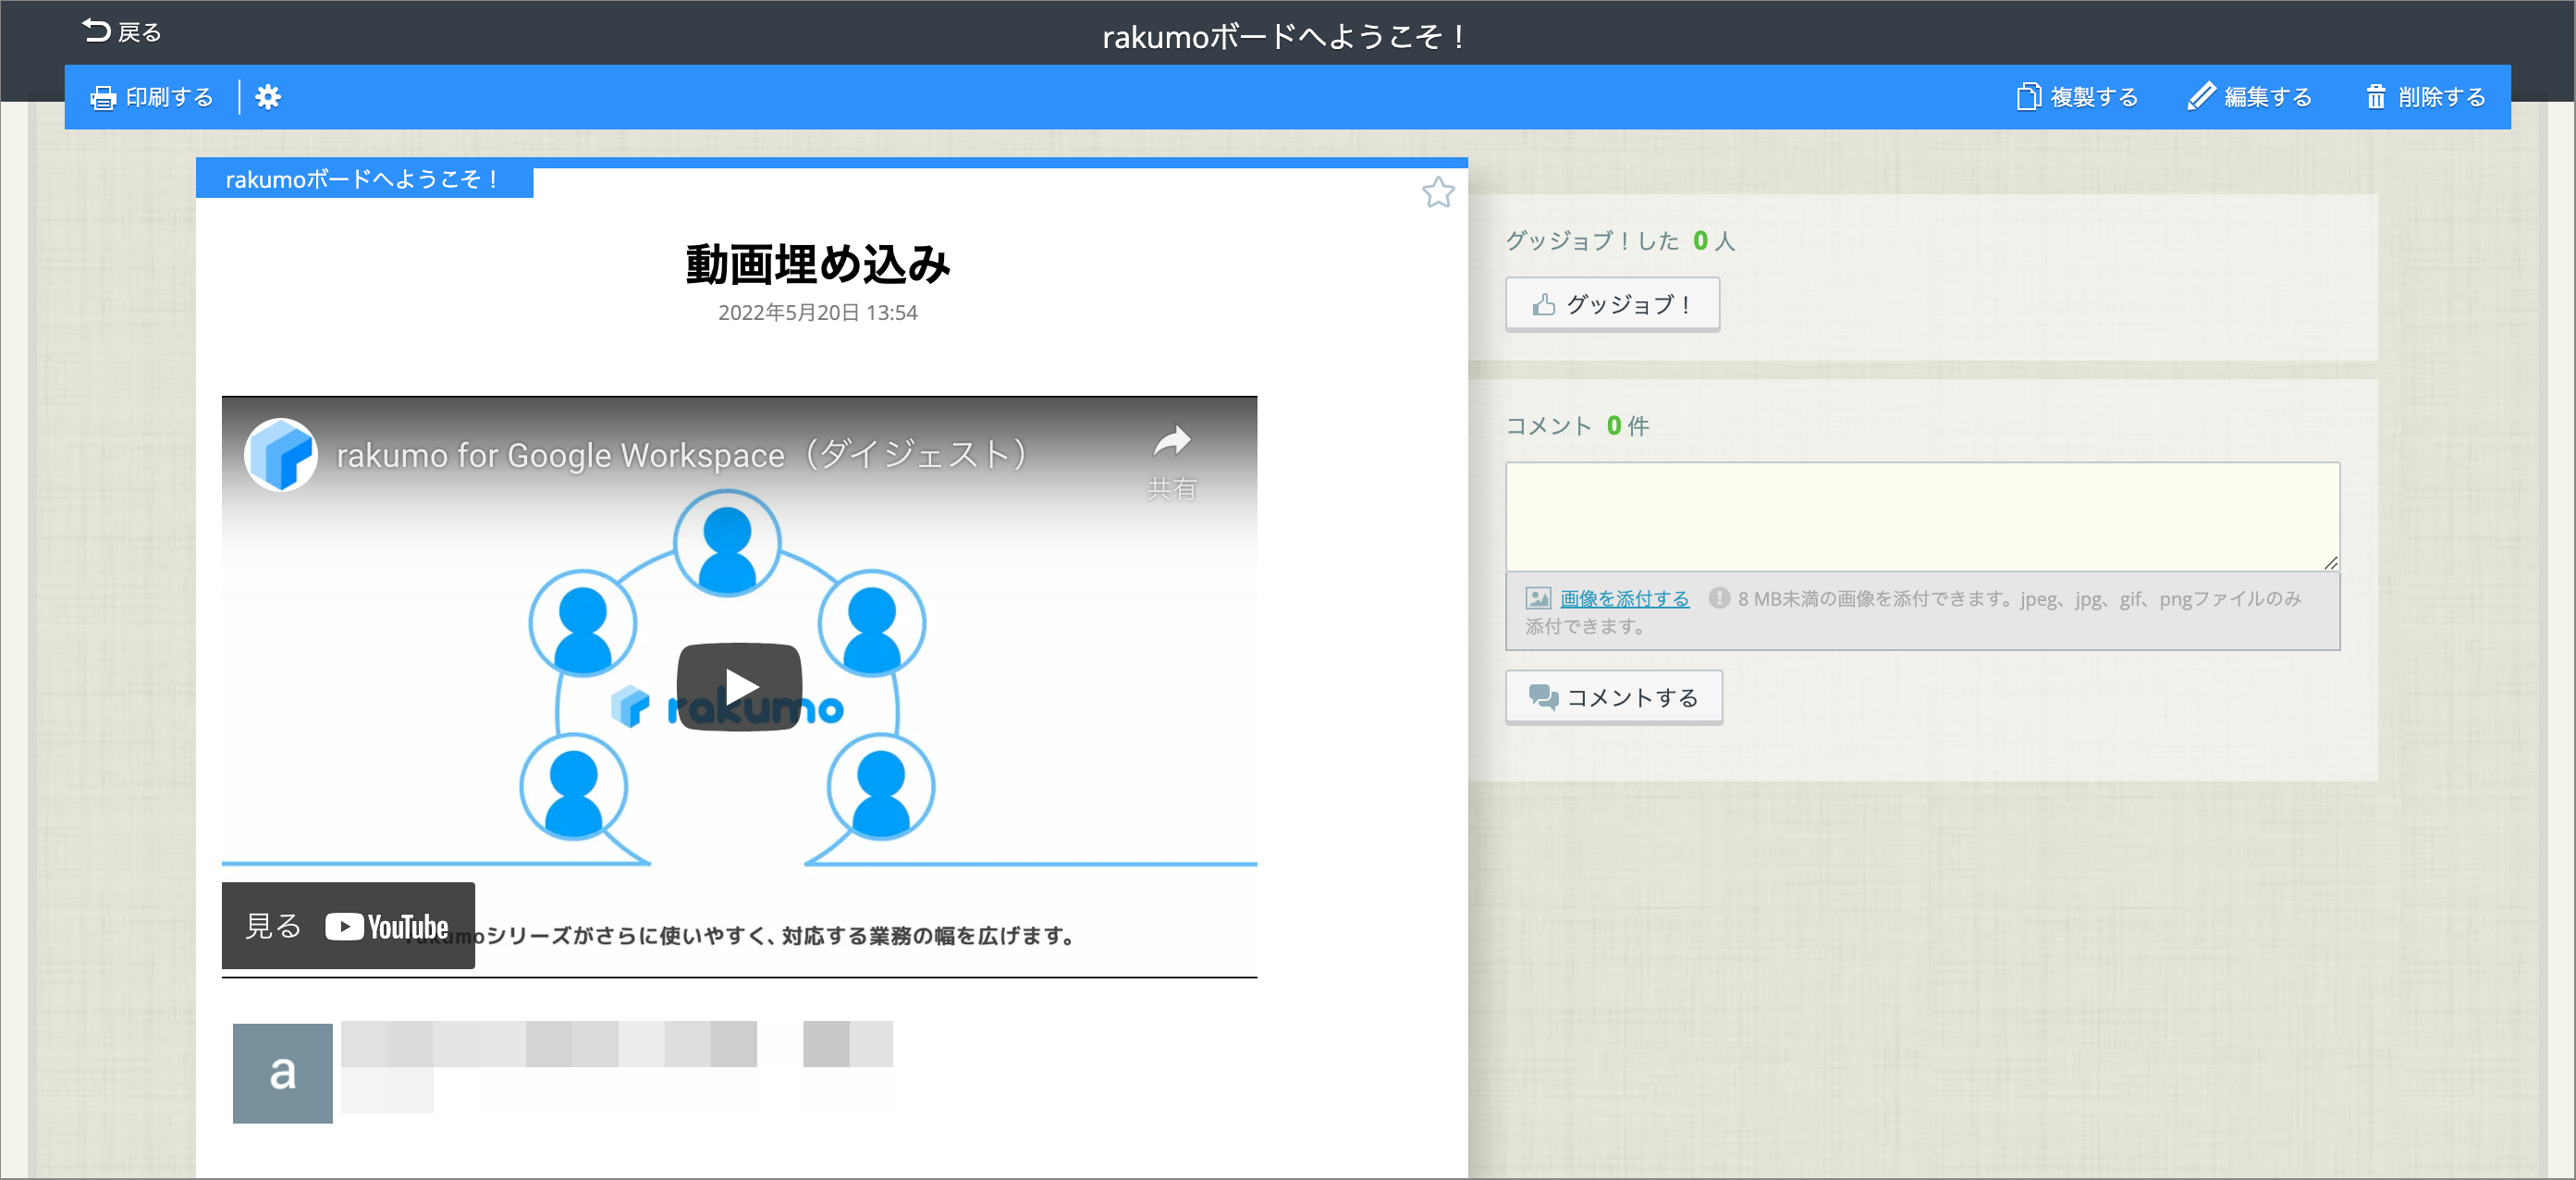Play the embedded YouTube video
The image size is (2576, 1180).
point(740,687)
